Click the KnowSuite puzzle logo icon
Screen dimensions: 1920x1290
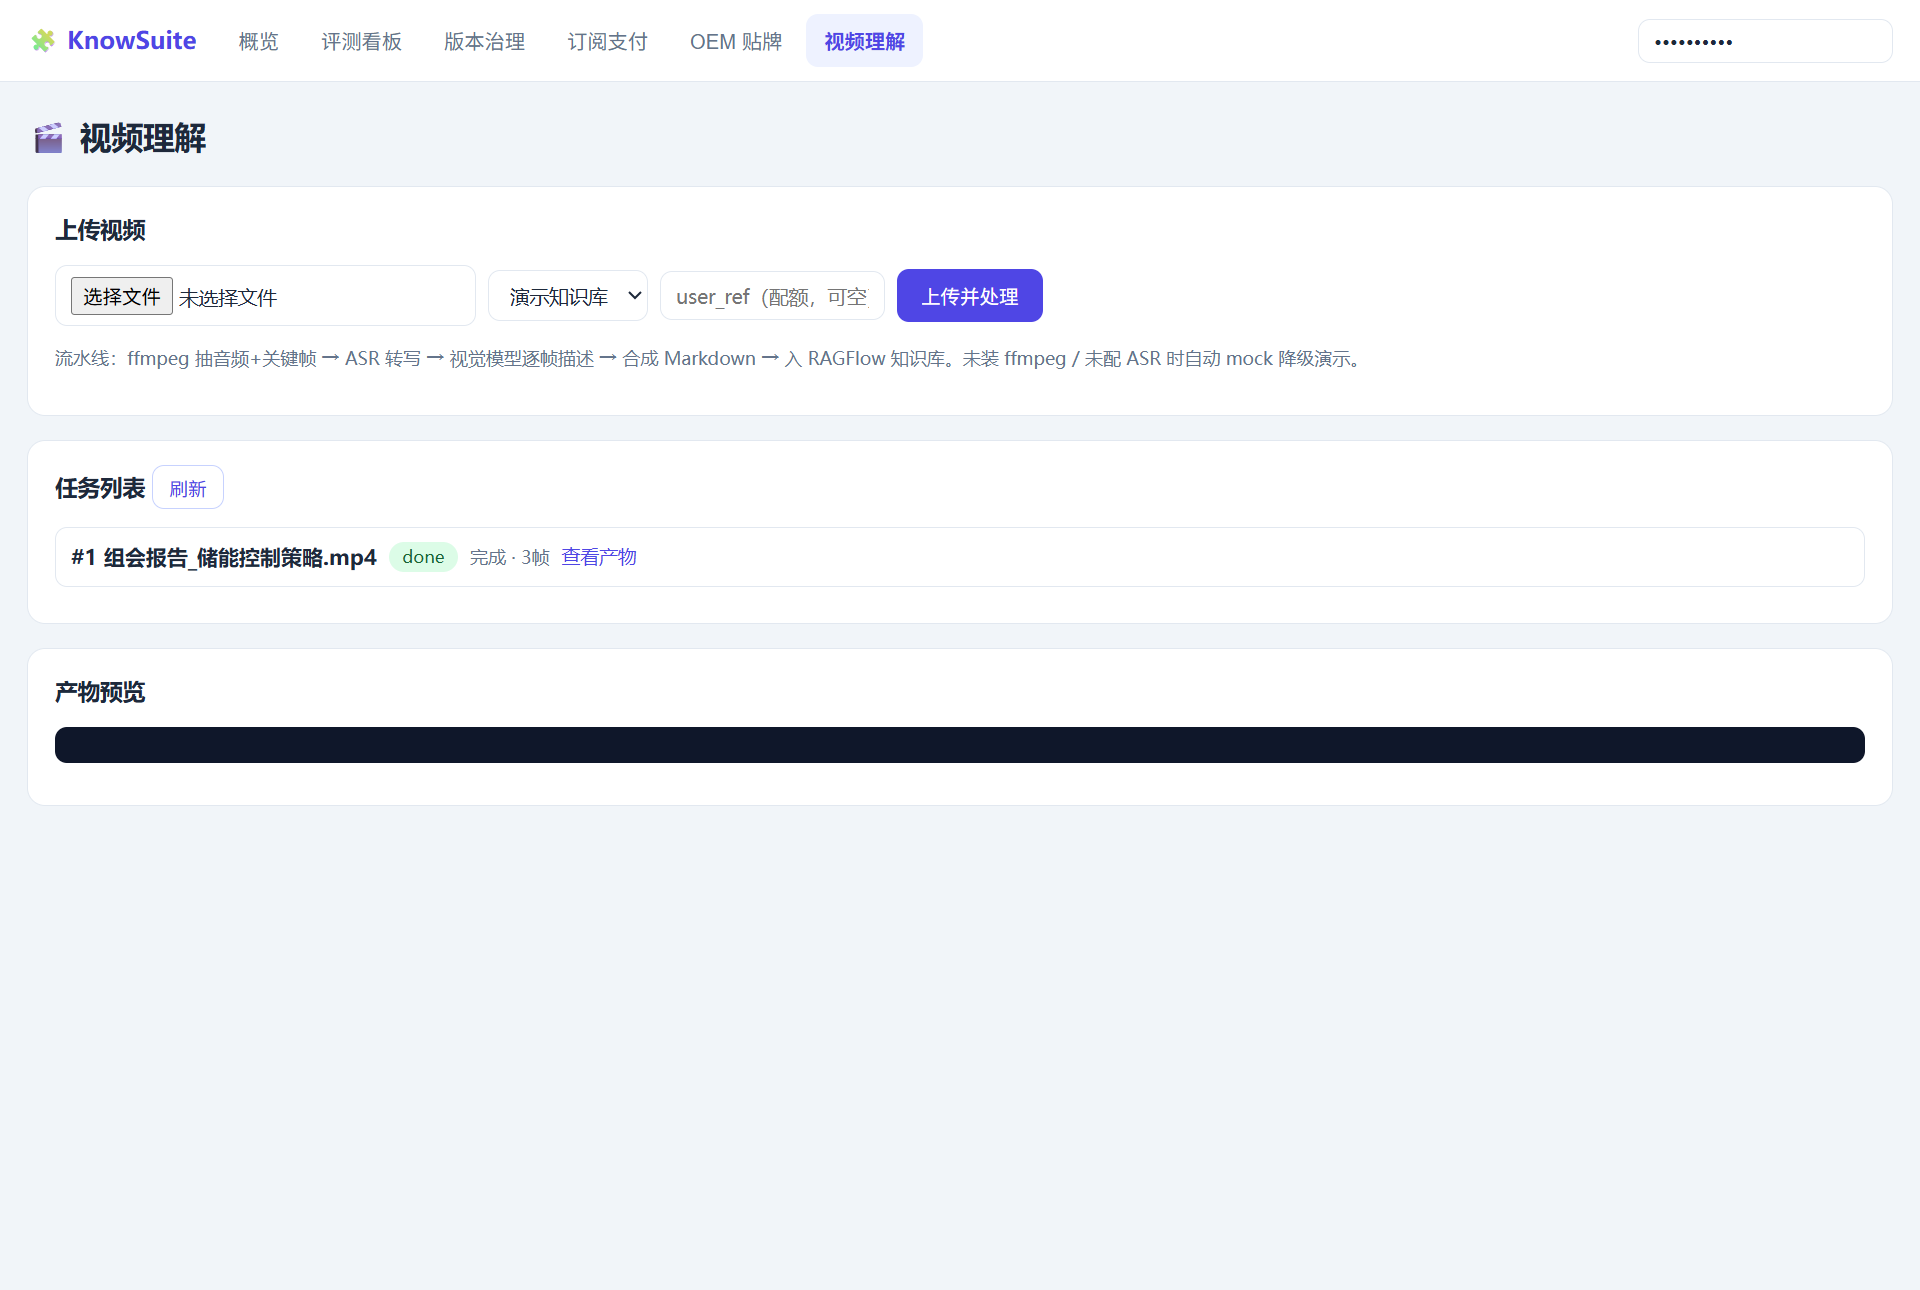point(43,41)
